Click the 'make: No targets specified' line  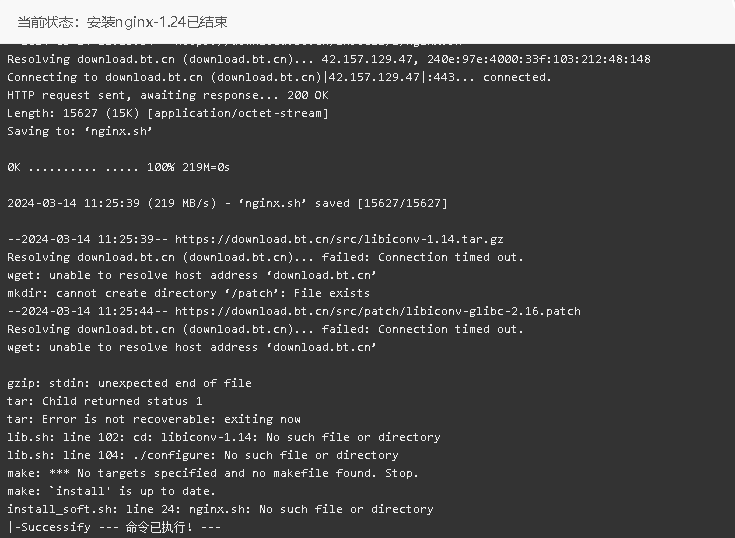(x=212, y=473)
